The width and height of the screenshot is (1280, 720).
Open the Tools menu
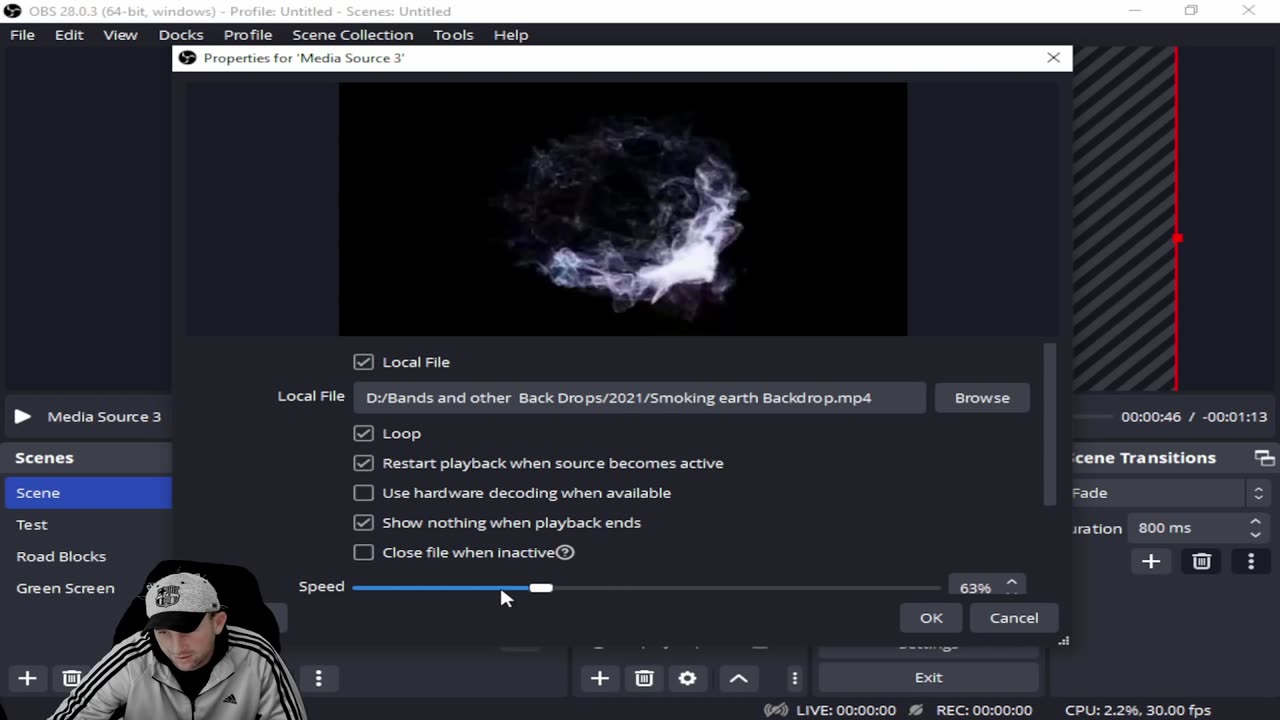click(x=453, y=35)
